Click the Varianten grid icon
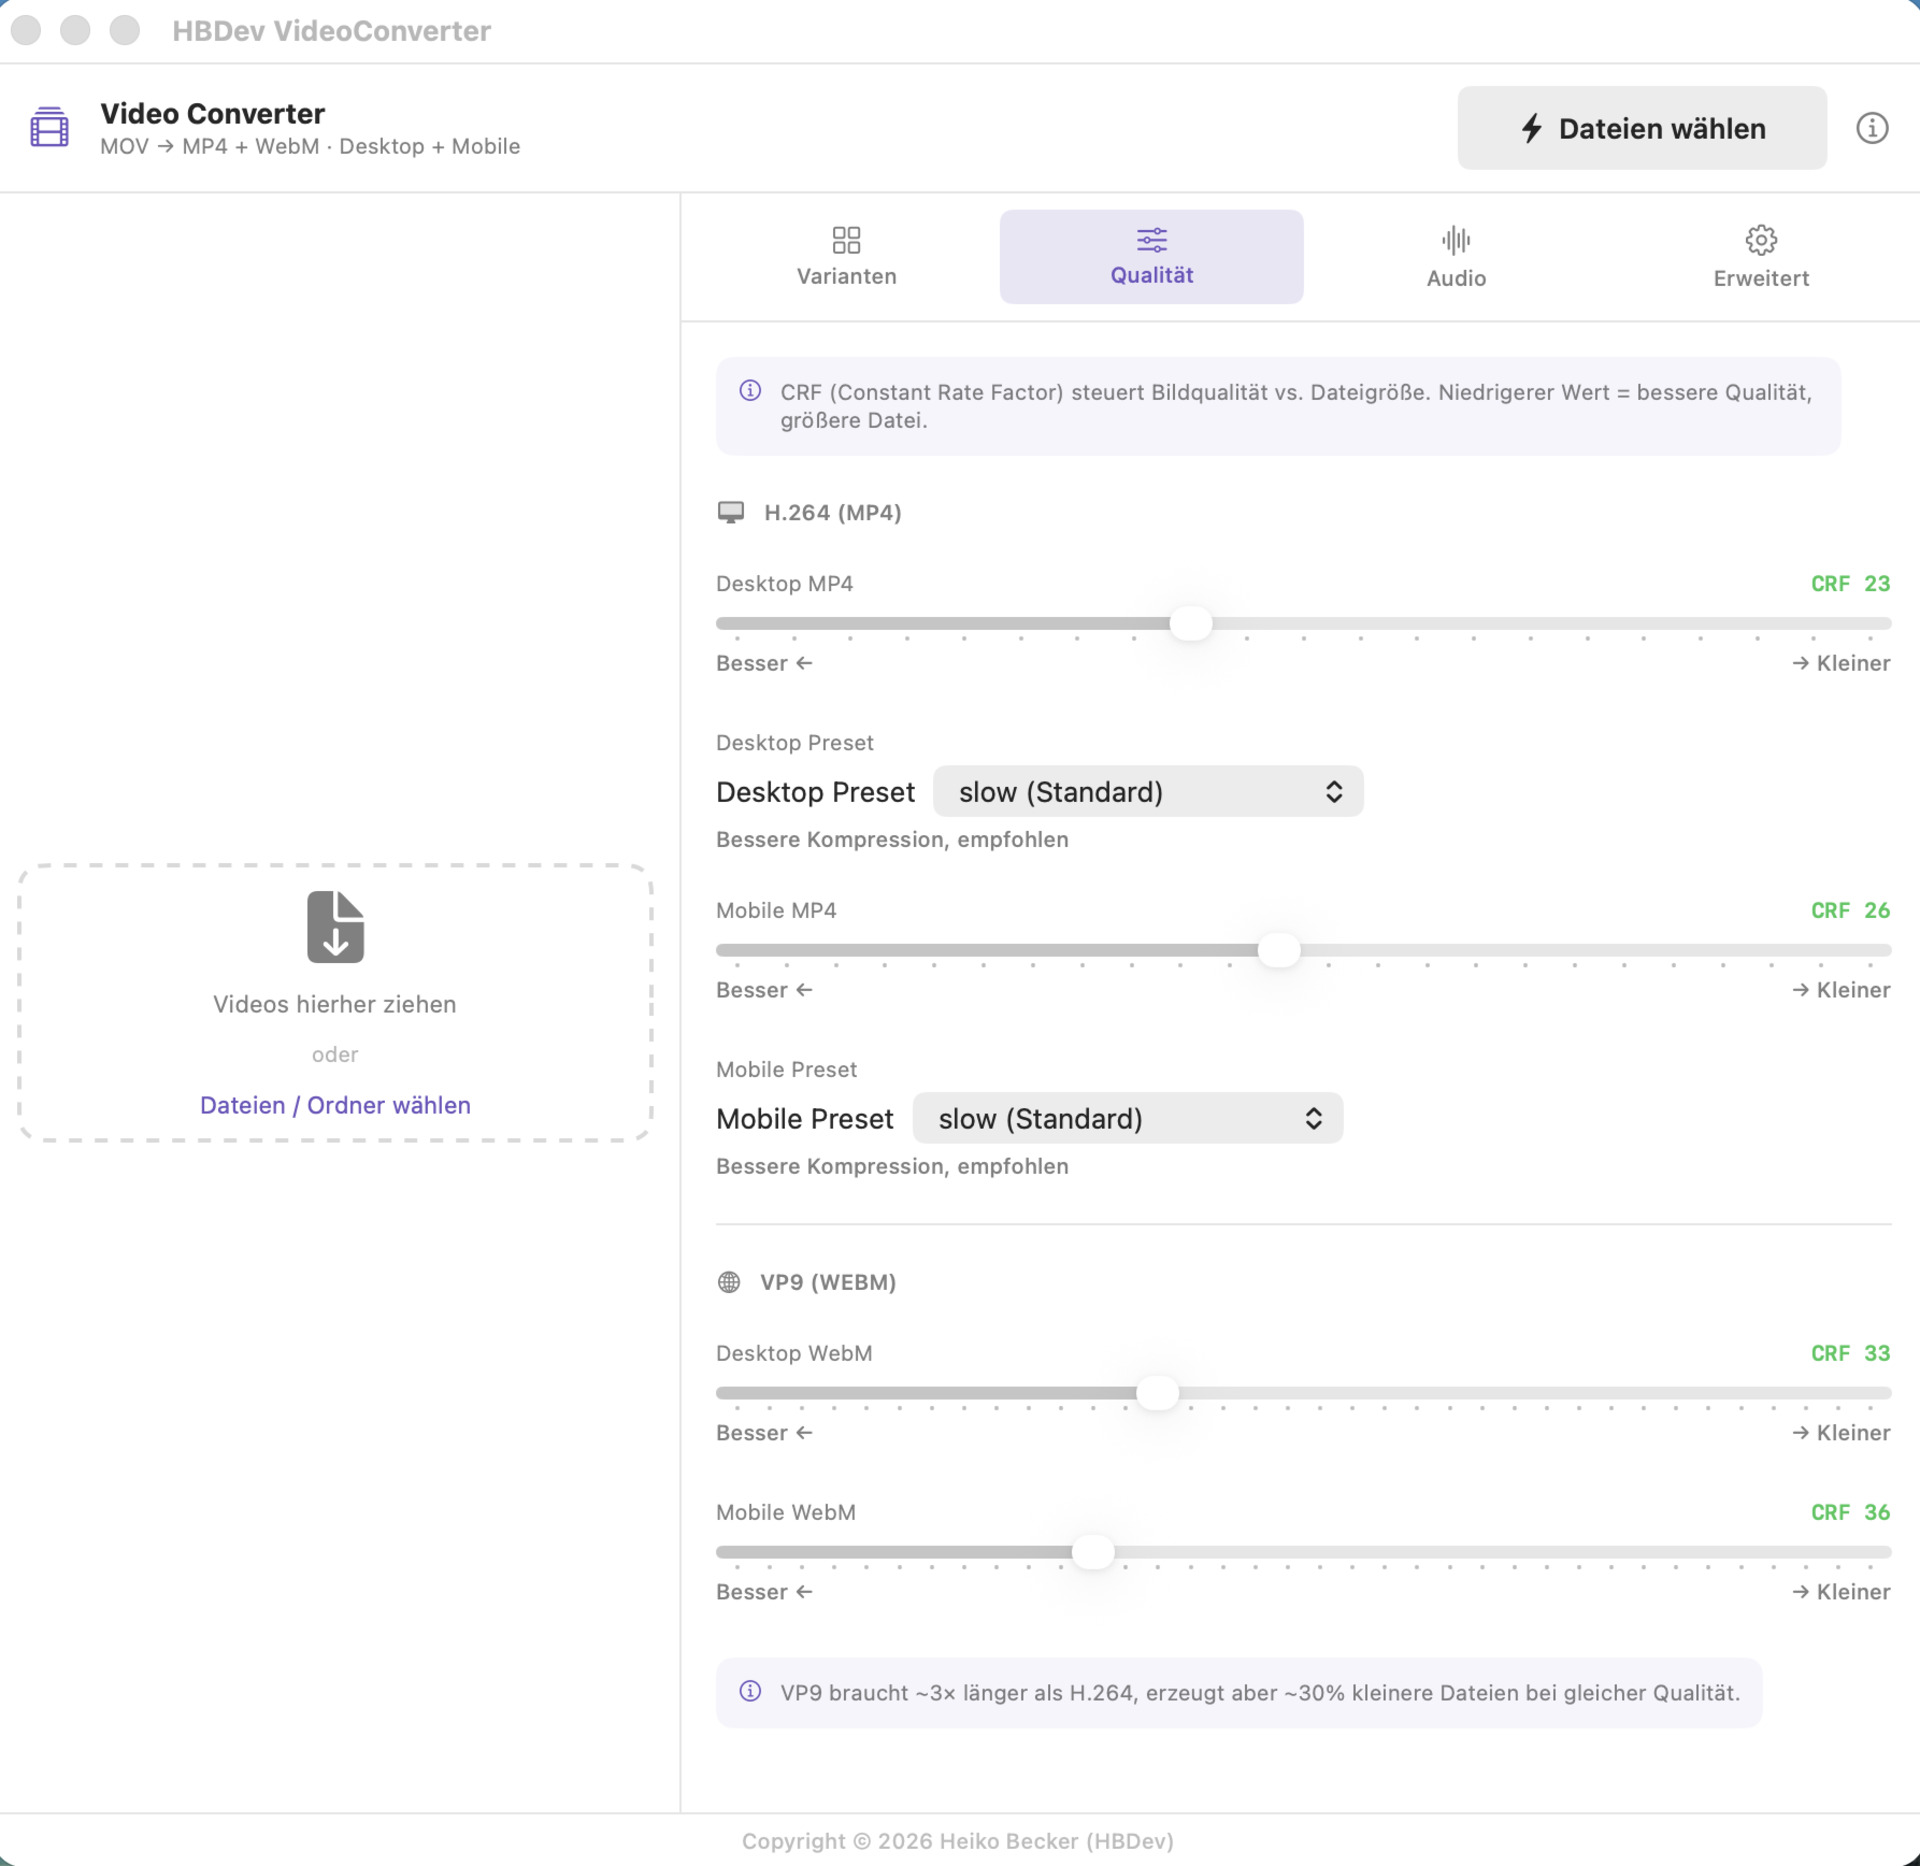 tap(846, 240)
